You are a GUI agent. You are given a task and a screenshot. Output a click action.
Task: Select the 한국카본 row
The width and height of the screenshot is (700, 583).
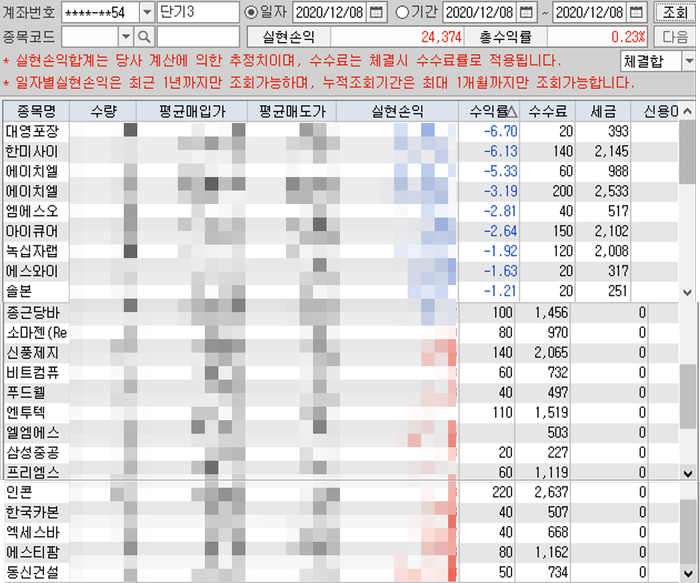coord(341,512)
